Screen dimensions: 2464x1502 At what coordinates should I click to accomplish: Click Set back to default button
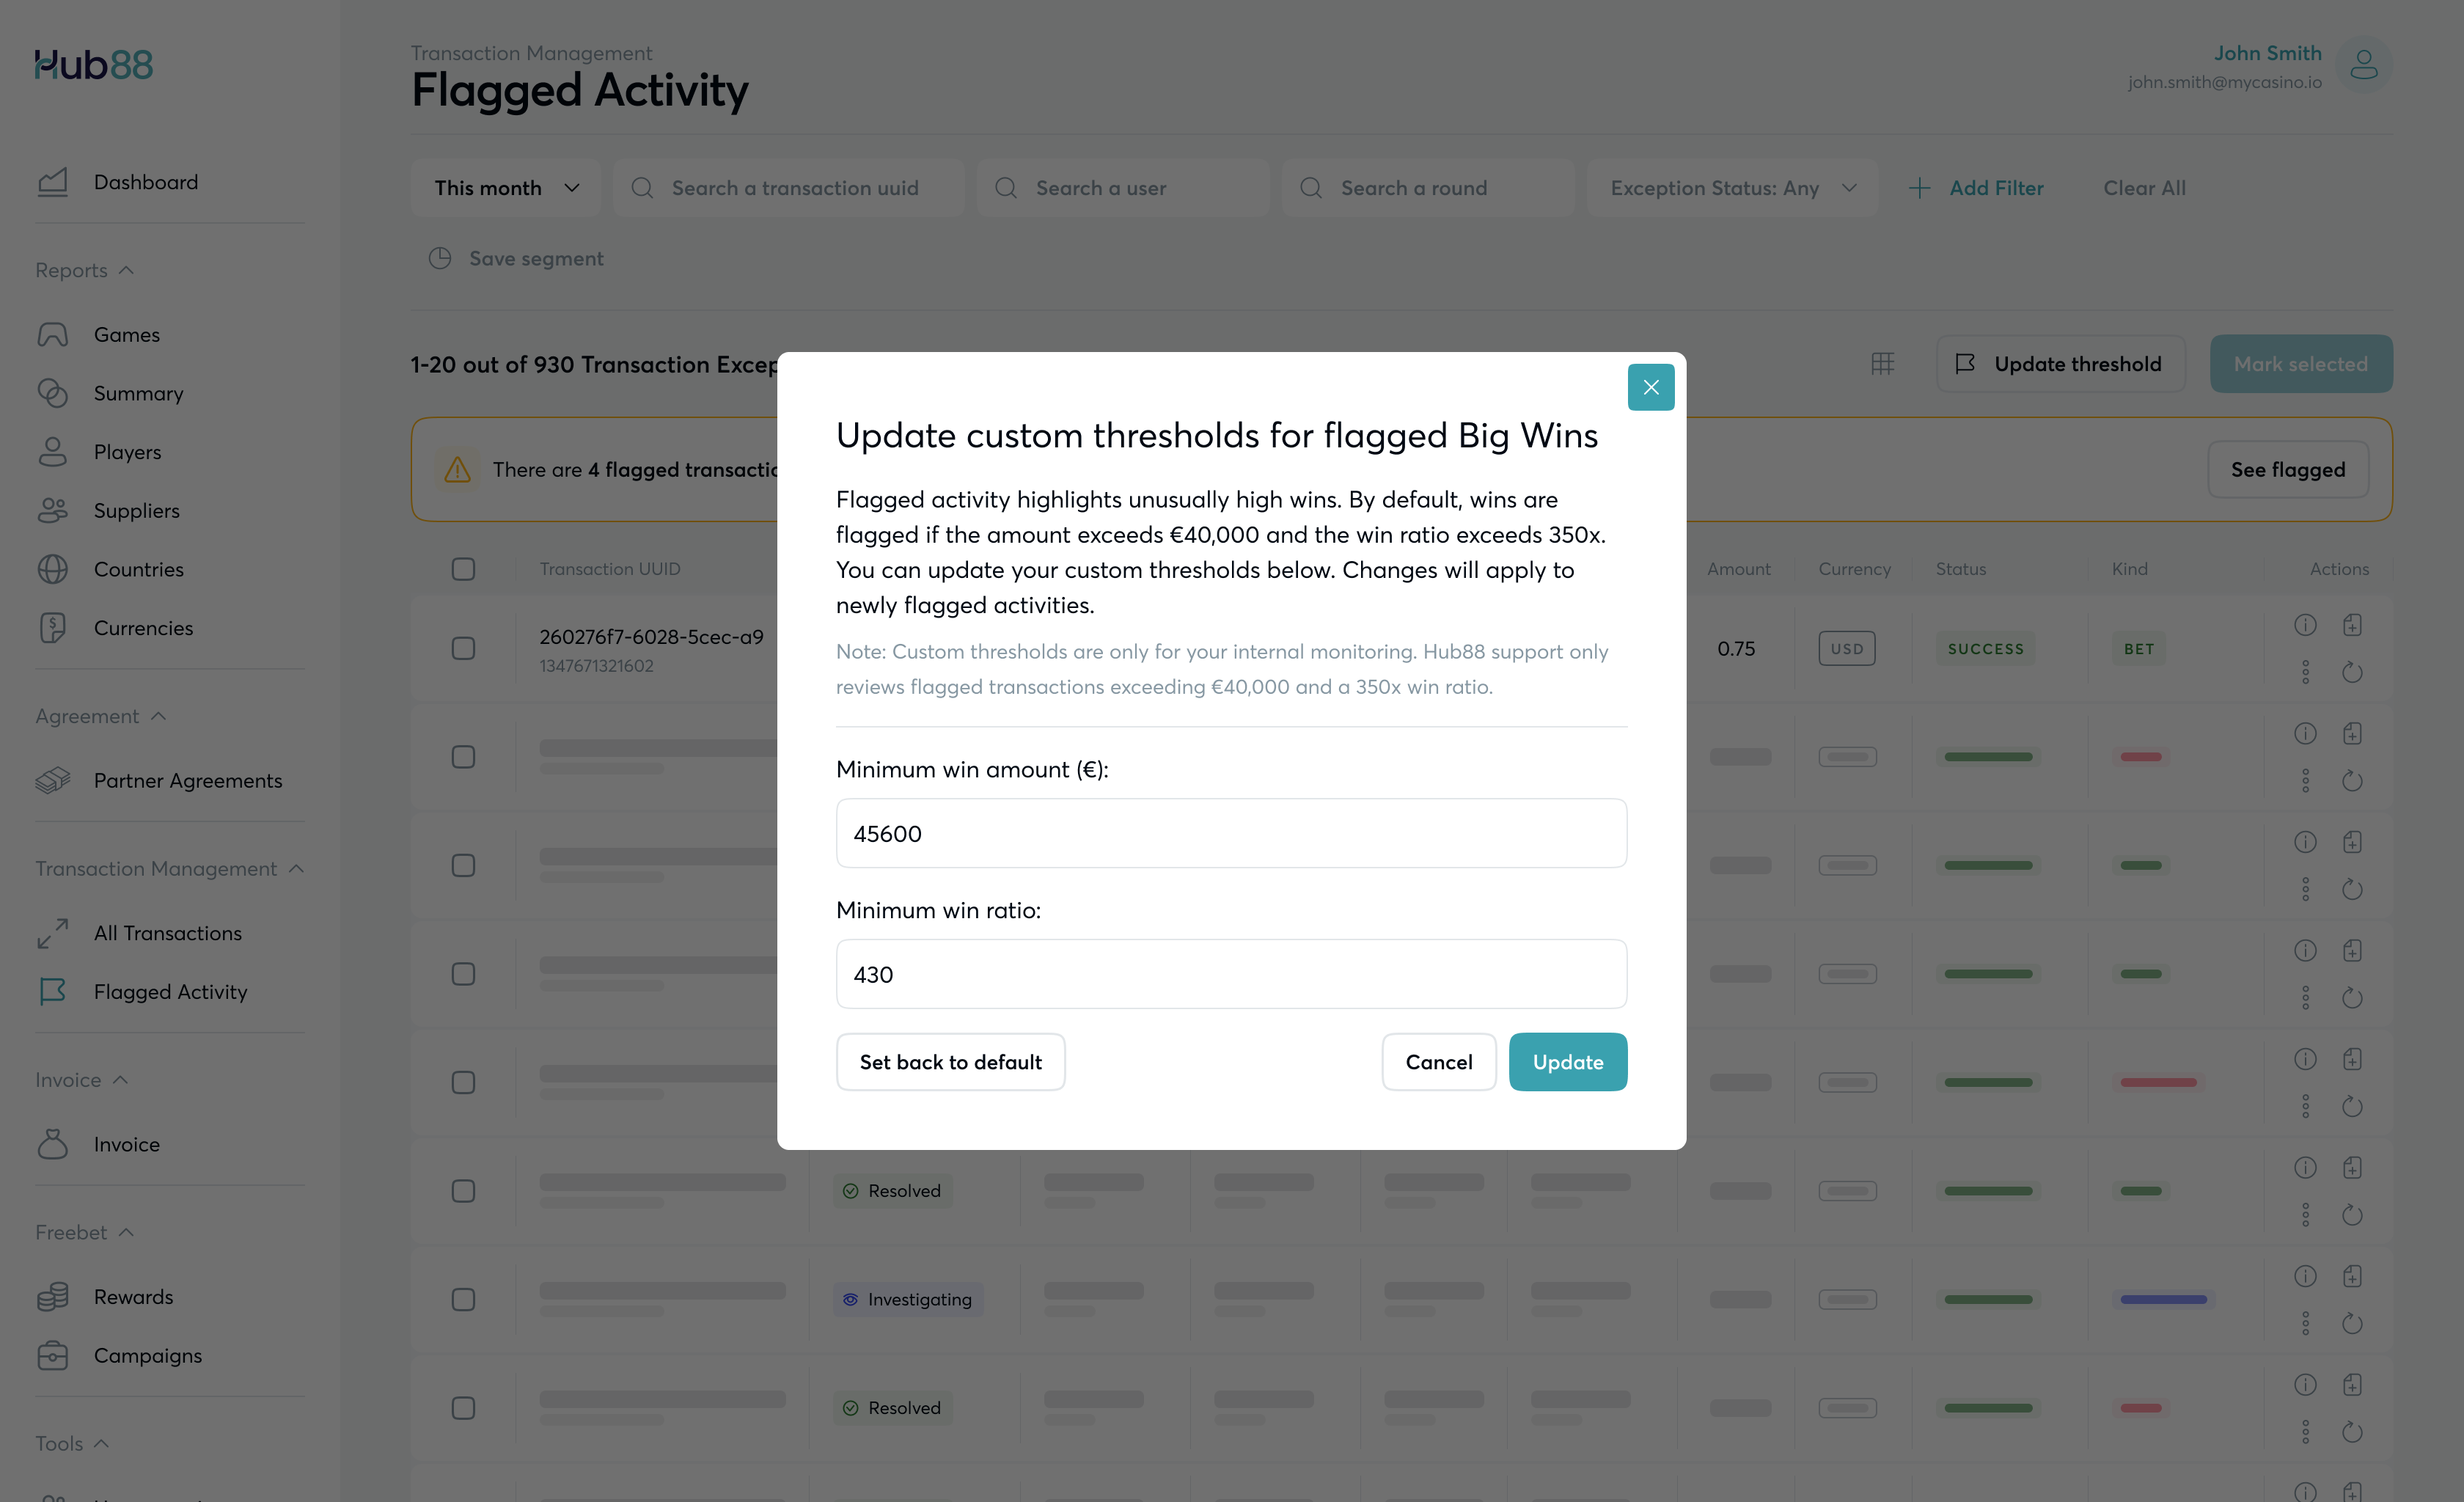coord(950,1062)
